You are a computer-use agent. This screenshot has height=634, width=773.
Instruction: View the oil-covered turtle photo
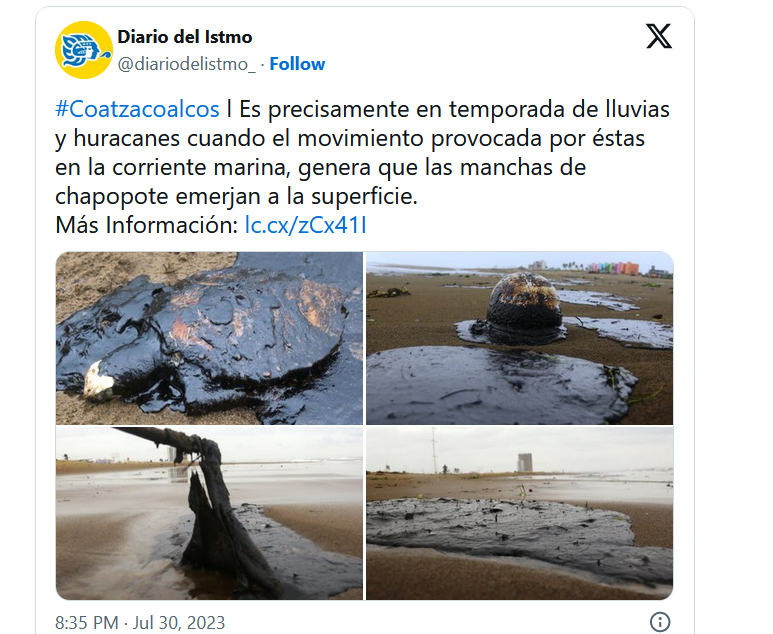coord(209,338)
